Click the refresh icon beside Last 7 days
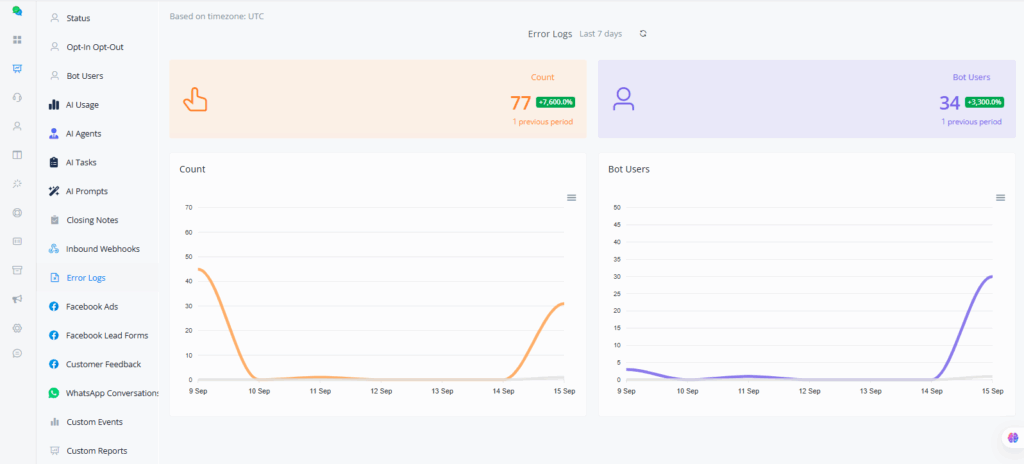1024x464 pixels. click(643, 34)
